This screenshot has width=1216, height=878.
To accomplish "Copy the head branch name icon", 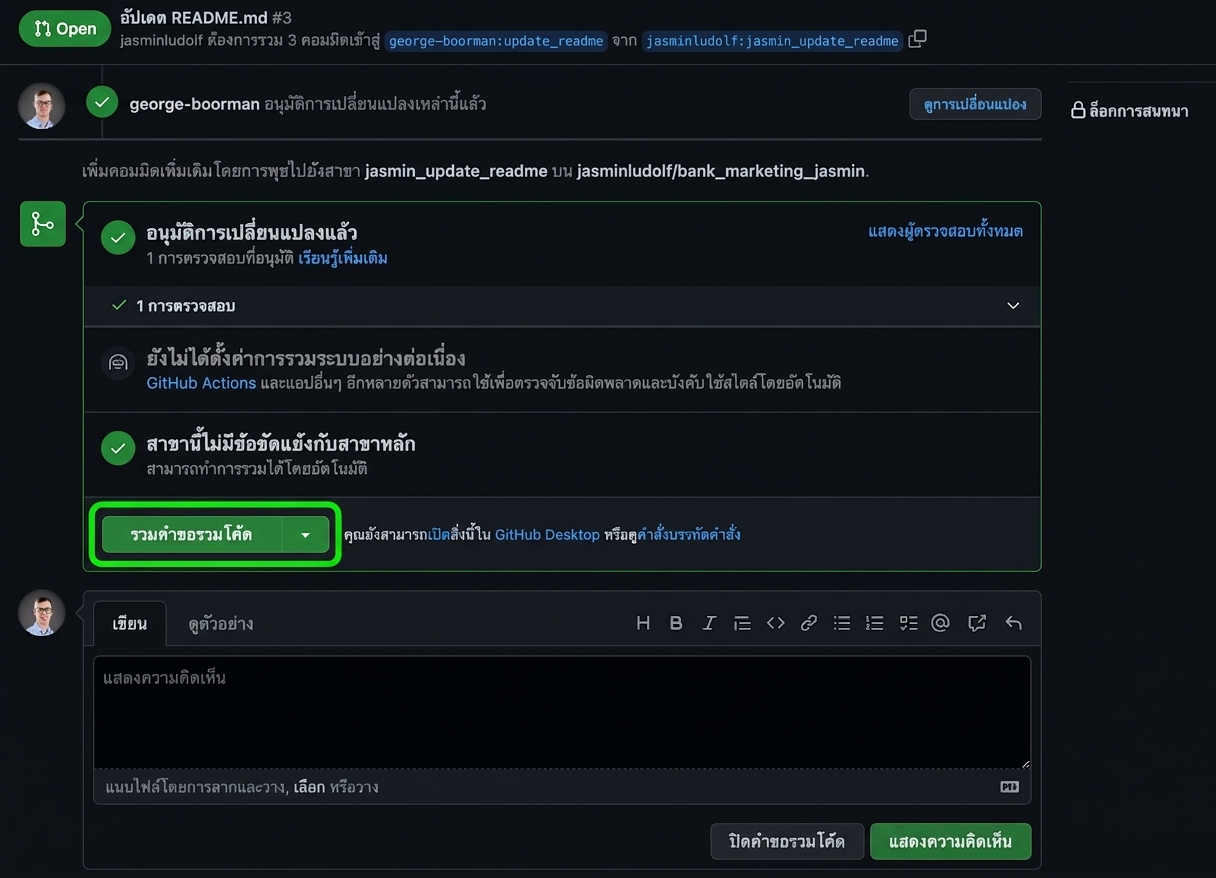I will (917, 39).
